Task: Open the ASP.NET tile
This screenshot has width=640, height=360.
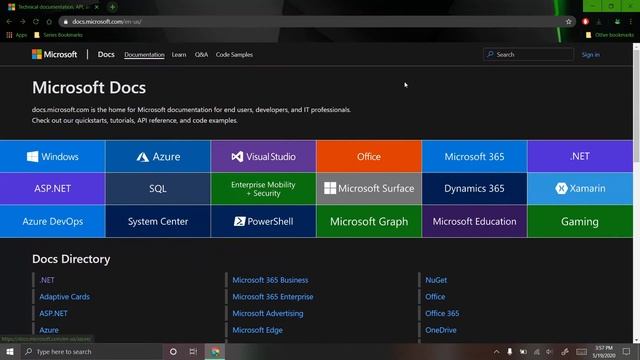Action: 53,189
